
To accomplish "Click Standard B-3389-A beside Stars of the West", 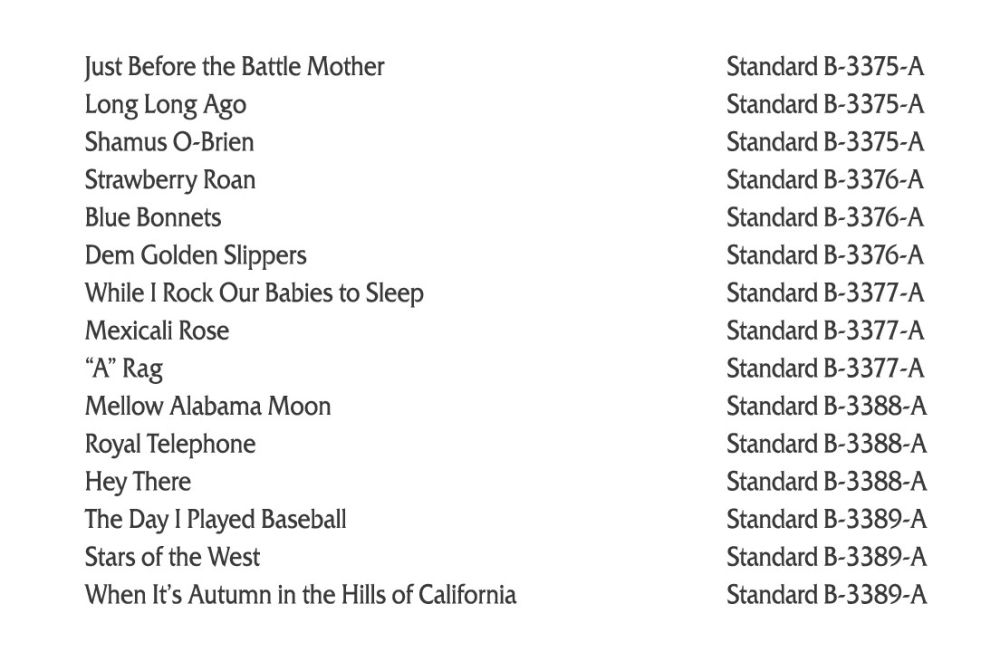I will tap(826, 557).
